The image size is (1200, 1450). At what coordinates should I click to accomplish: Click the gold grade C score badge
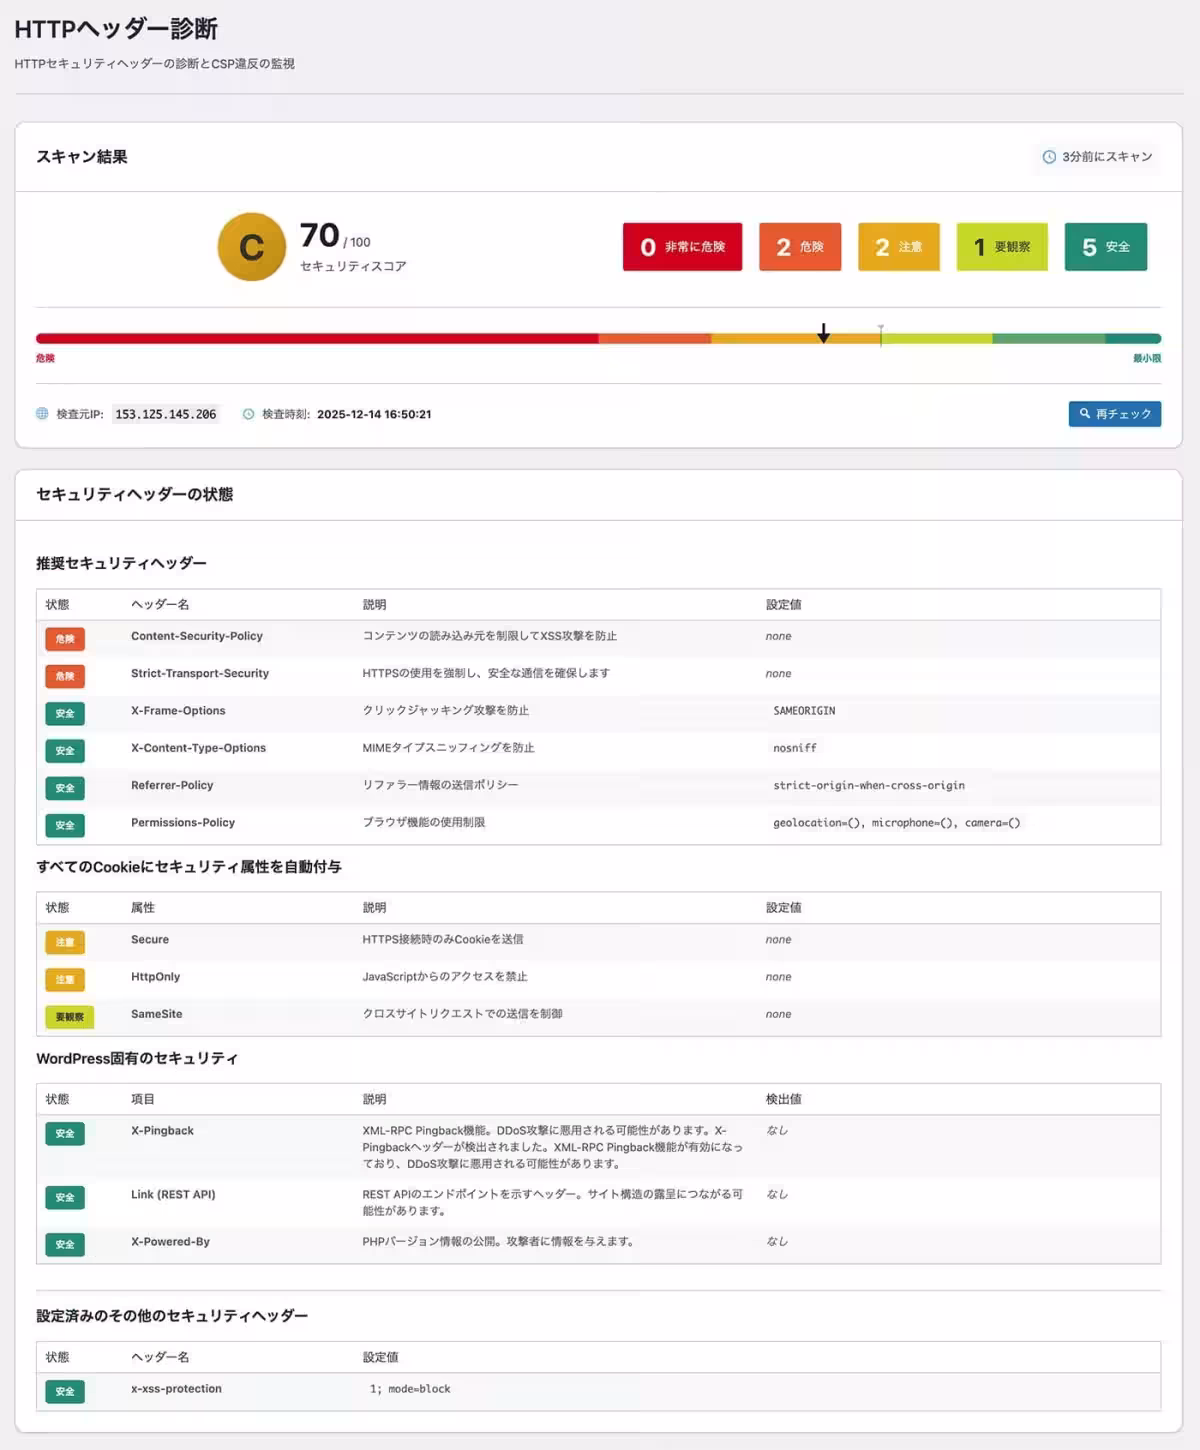click(x=252, y=247)
